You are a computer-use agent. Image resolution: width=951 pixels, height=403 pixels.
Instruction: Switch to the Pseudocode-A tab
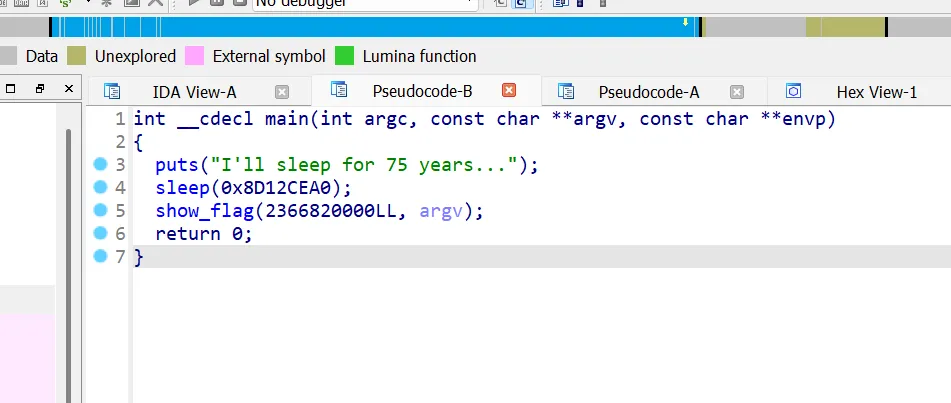click(x=648, y=92)
